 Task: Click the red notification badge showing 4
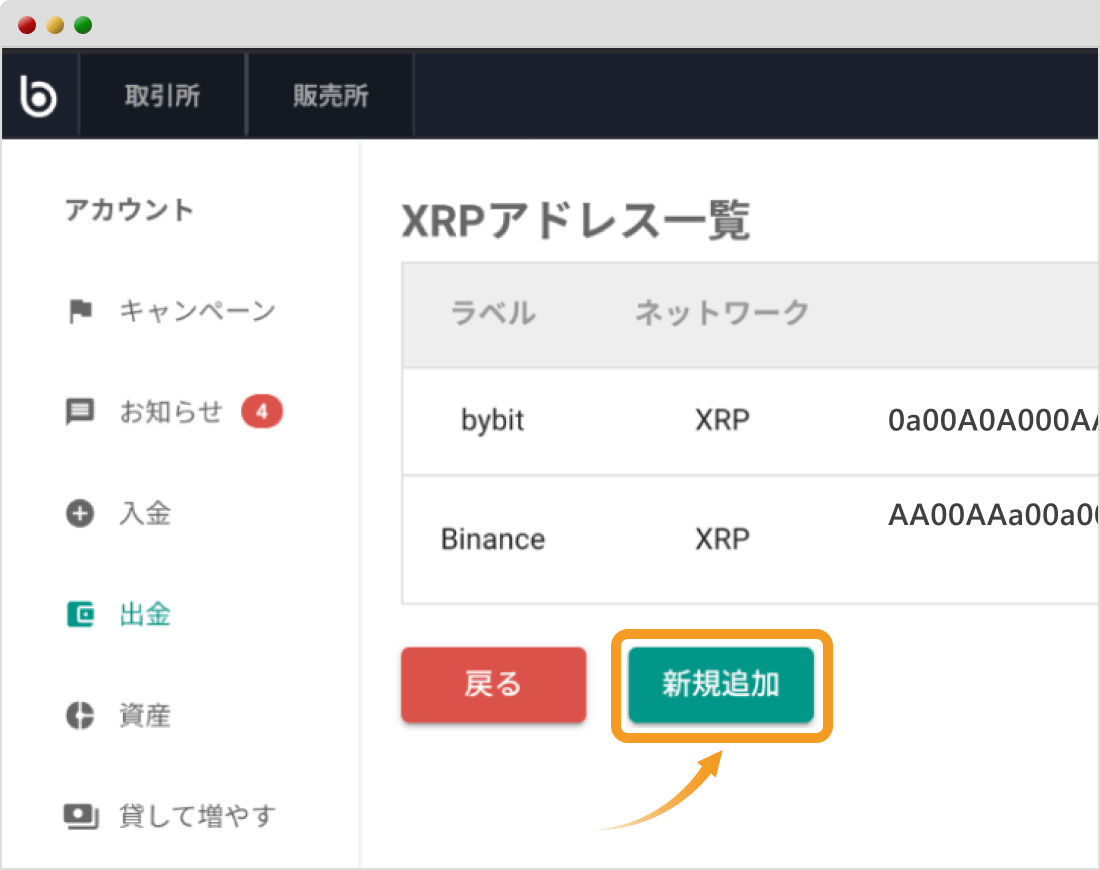(x=262, y=410)
